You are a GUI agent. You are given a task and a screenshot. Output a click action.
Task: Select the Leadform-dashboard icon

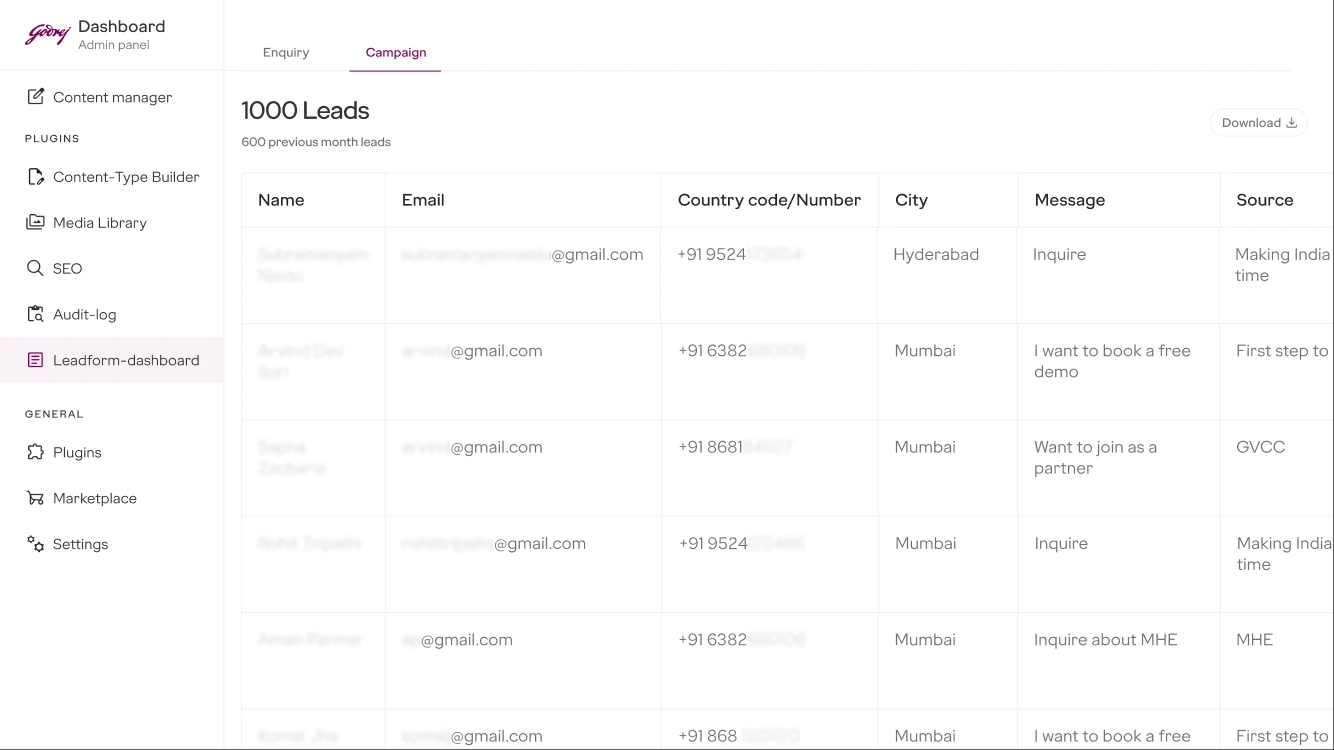coord(35,359)
